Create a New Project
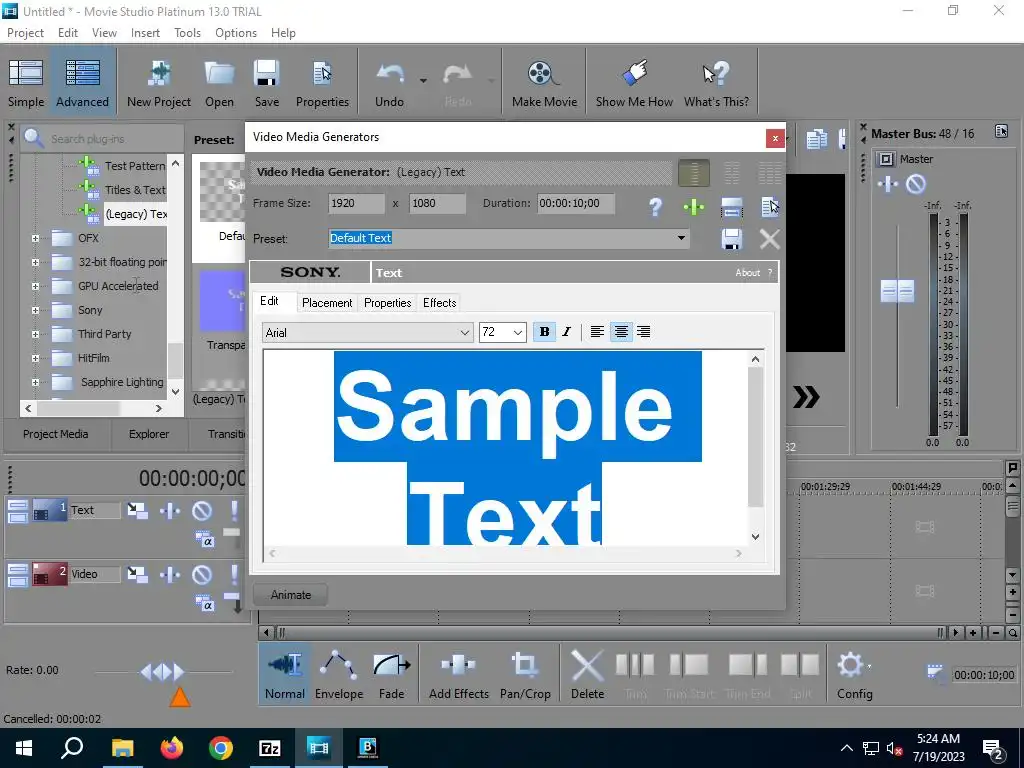The height and width of the screenshot is (768, 1024). tap(159, 83)
